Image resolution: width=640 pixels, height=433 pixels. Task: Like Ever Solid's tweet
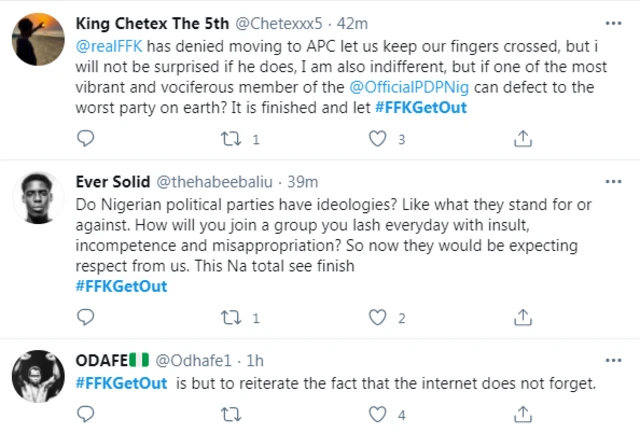377,318
